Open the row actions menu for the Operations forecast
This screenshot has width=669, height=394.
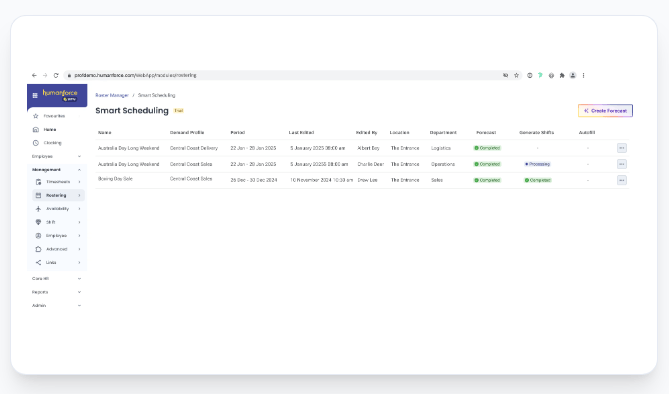click(x=622, y=164)
